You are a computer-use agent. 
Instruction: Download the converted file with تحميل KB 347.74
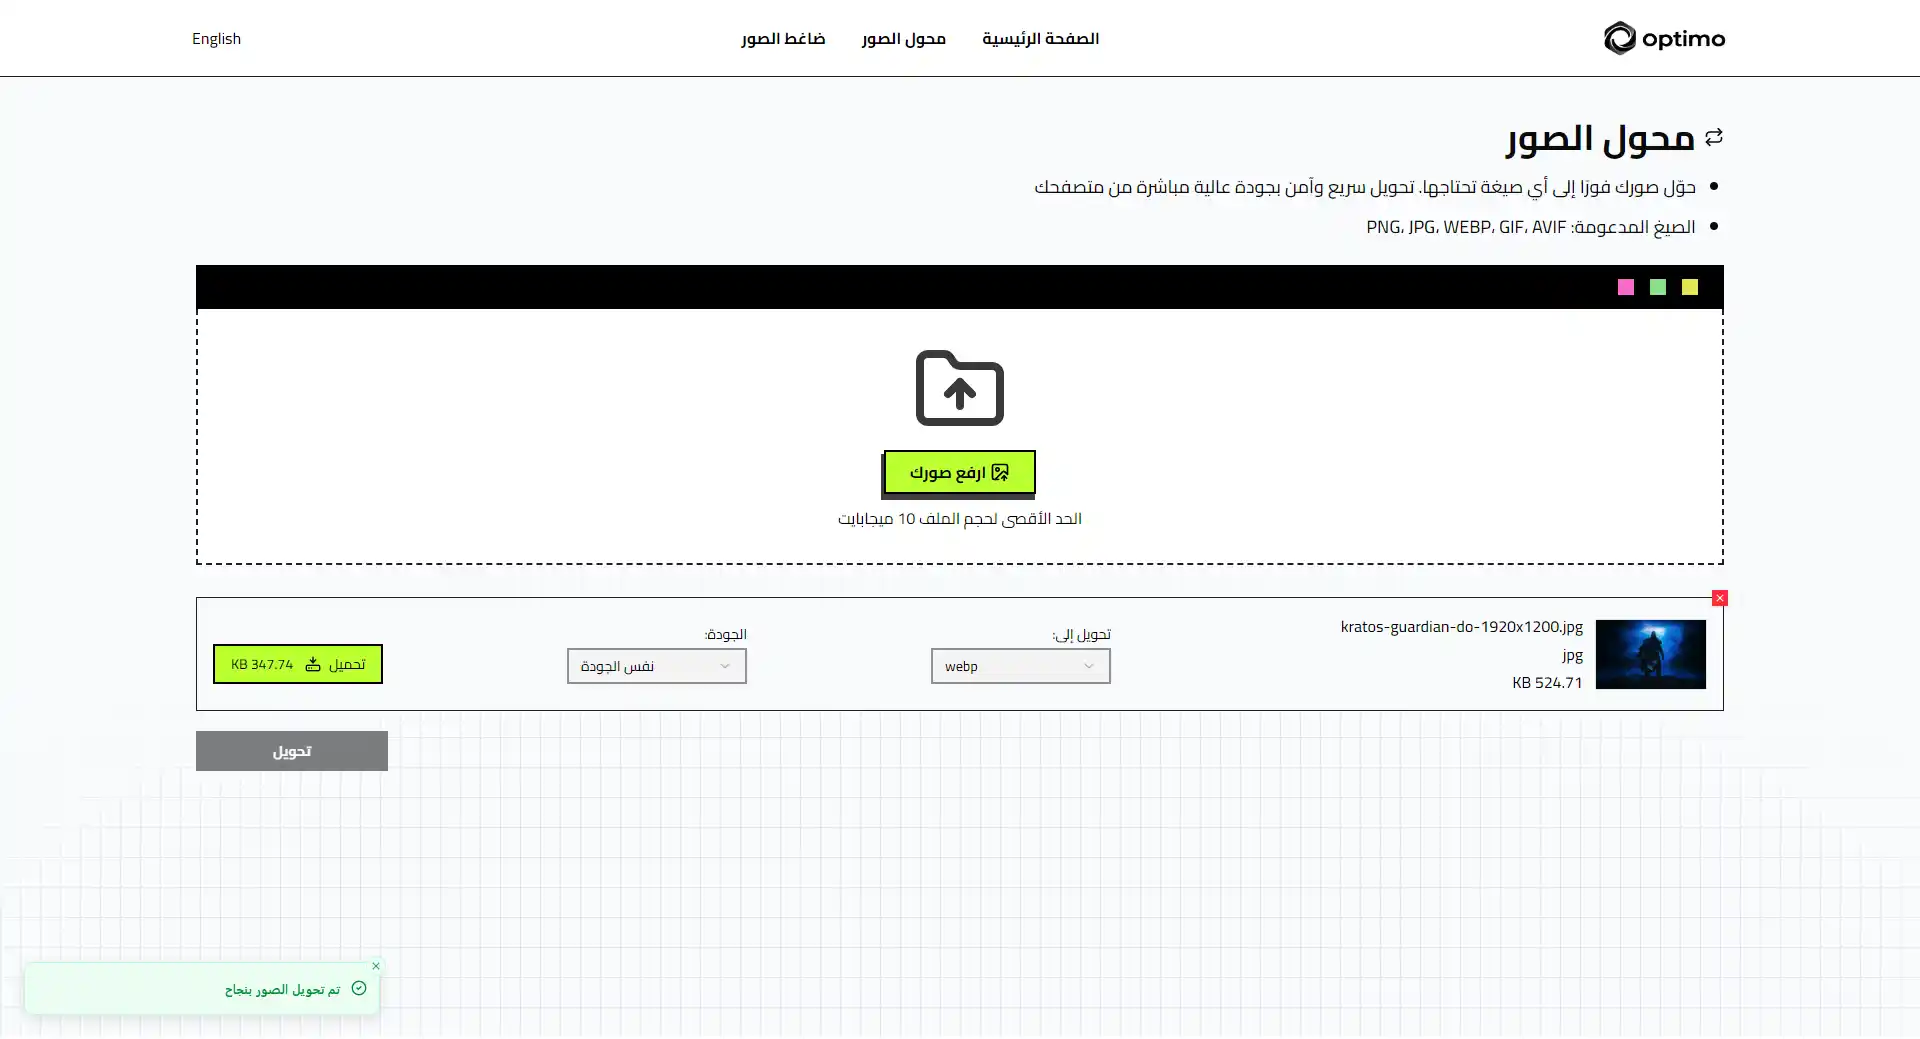(297, 664)
